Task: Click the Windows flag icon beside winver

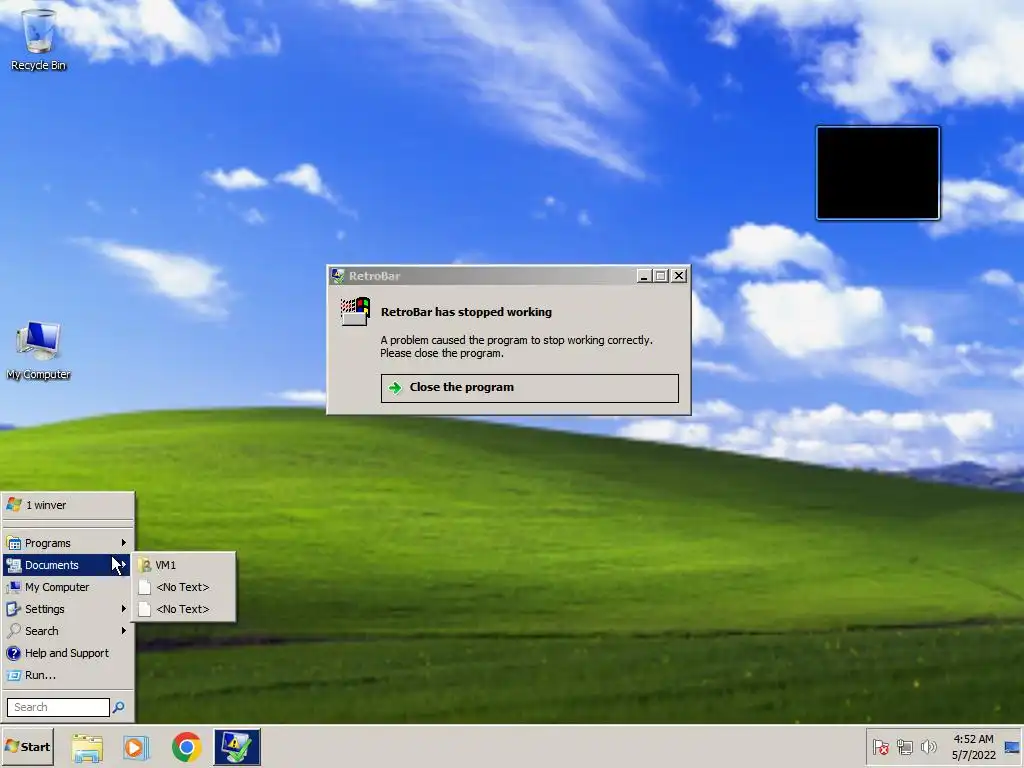Action: click(x=14, y=505)
